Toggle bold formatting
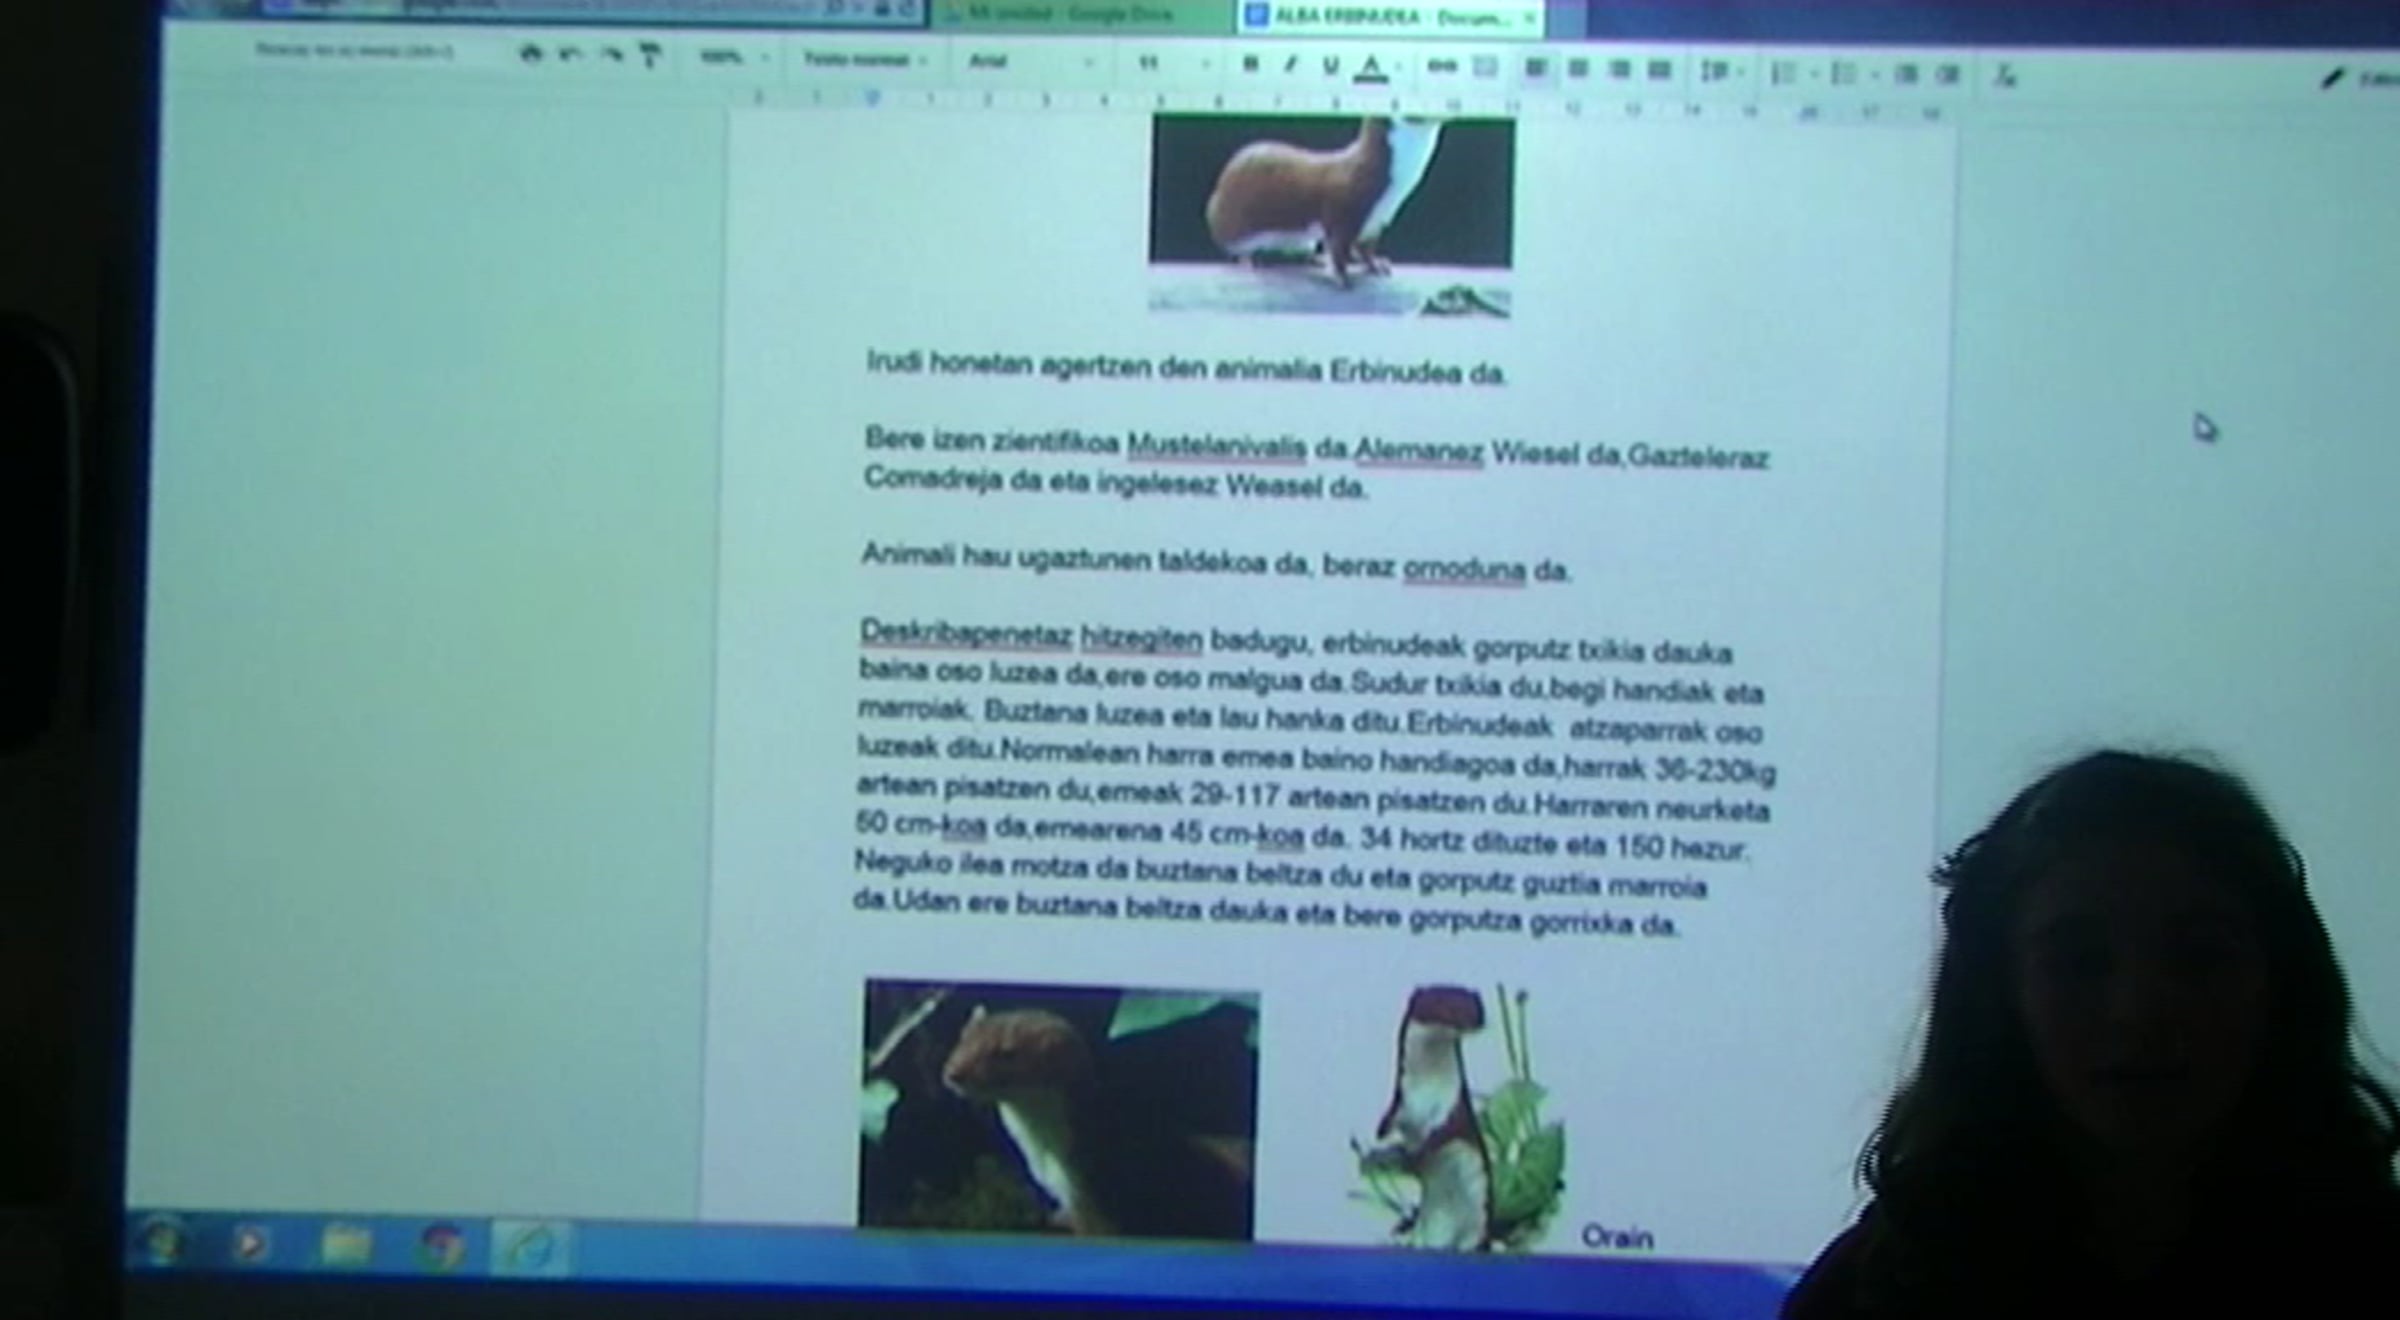The image size is (2400, 1320). coord(1250,65)
